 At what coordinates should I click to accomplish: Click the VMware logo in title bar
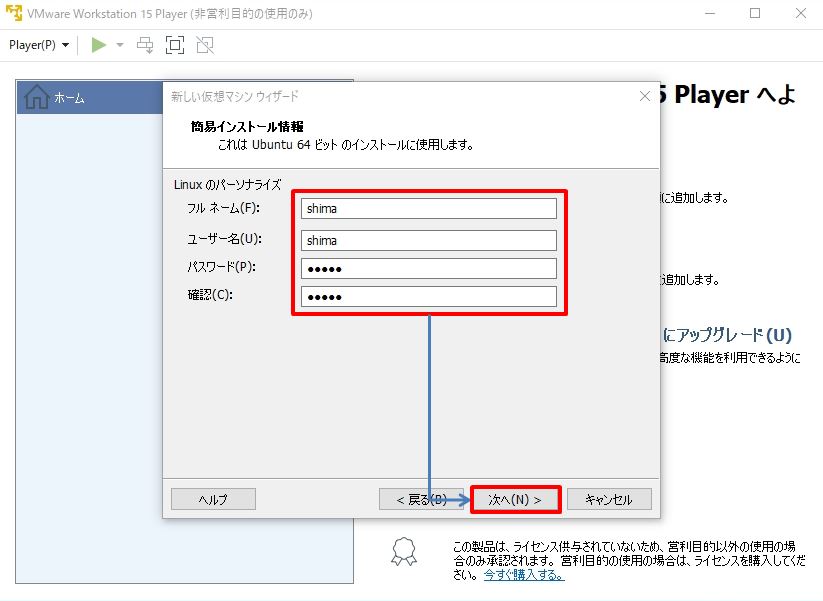(14, 13)
